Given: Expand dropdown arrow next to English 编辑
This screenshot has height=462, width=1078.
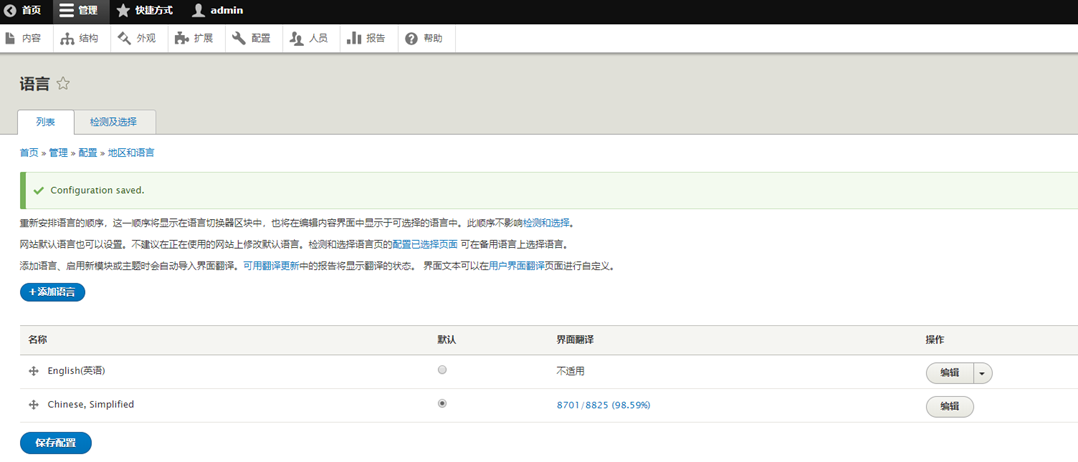Looking at the screenshot, I should (982, 372).
